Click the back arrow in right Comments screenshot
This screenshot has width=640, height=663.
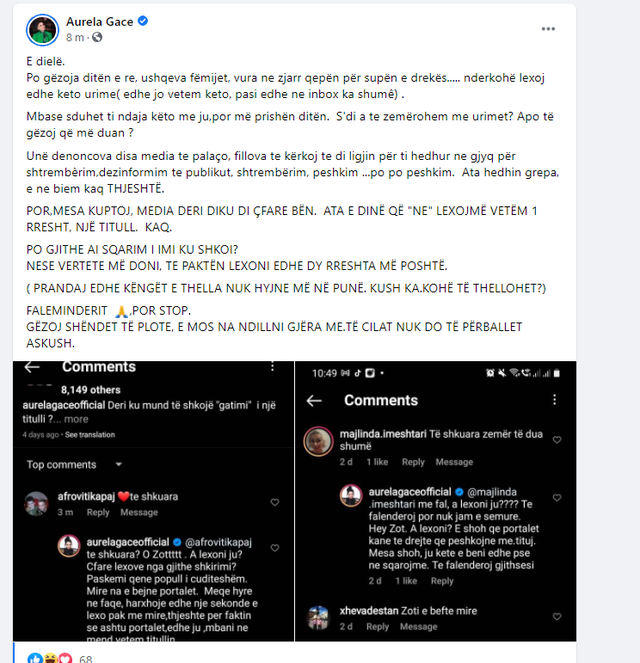pos(314,400)
